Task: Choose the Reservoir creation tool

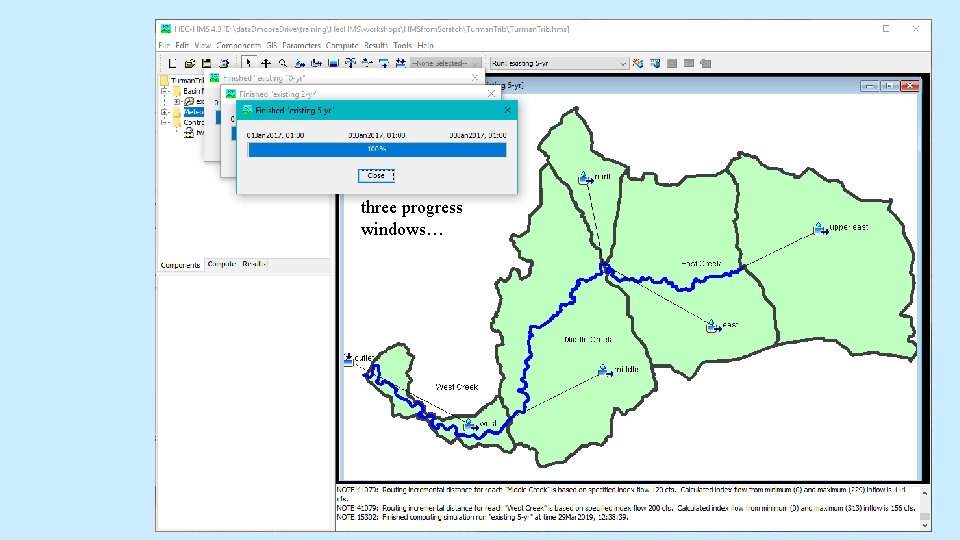Action: click(334, 63)
